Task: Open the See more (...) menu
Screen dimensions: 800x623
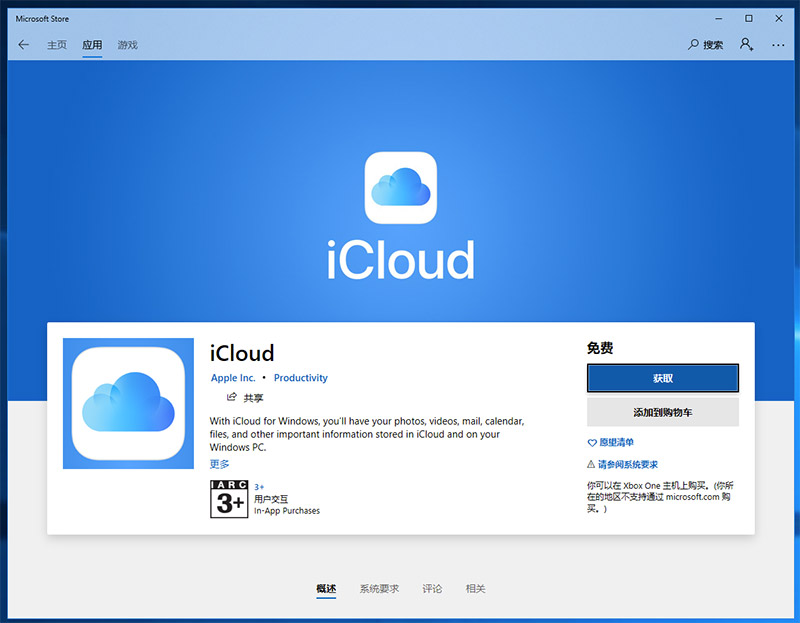Action: [778, 45]
